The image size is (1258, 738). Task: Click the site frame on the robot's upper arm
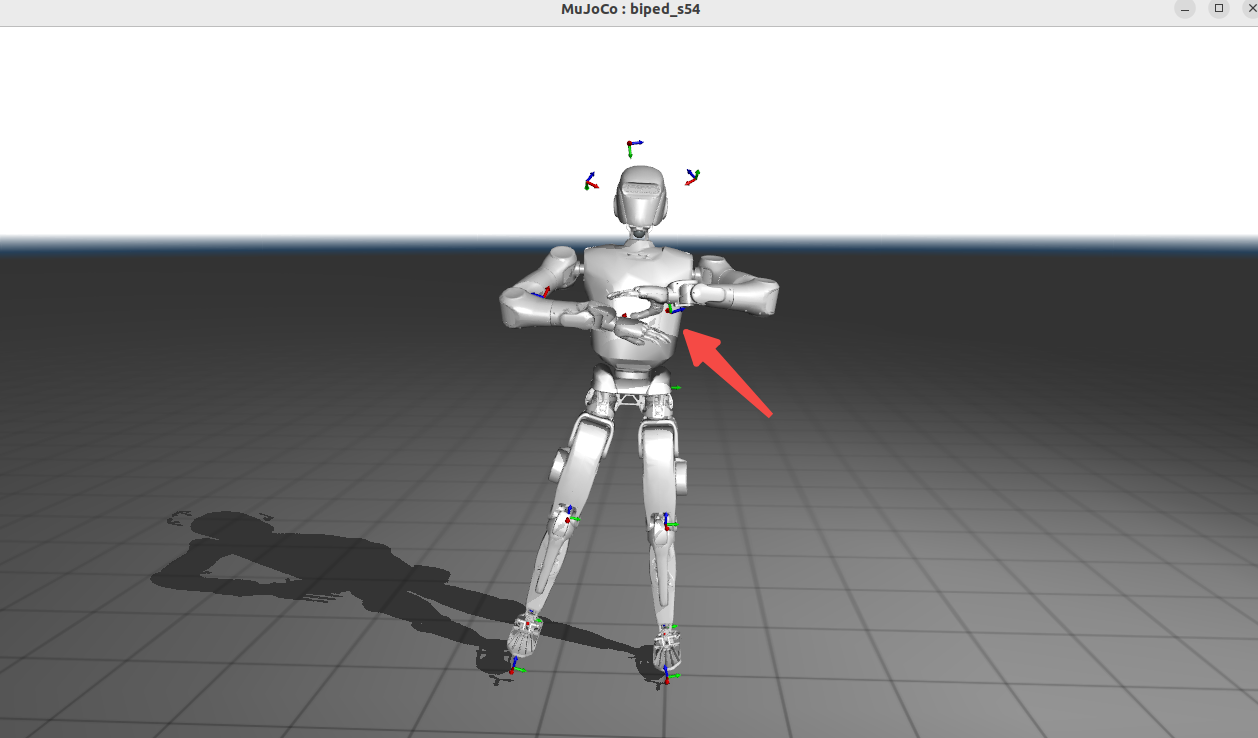[544, 293]
